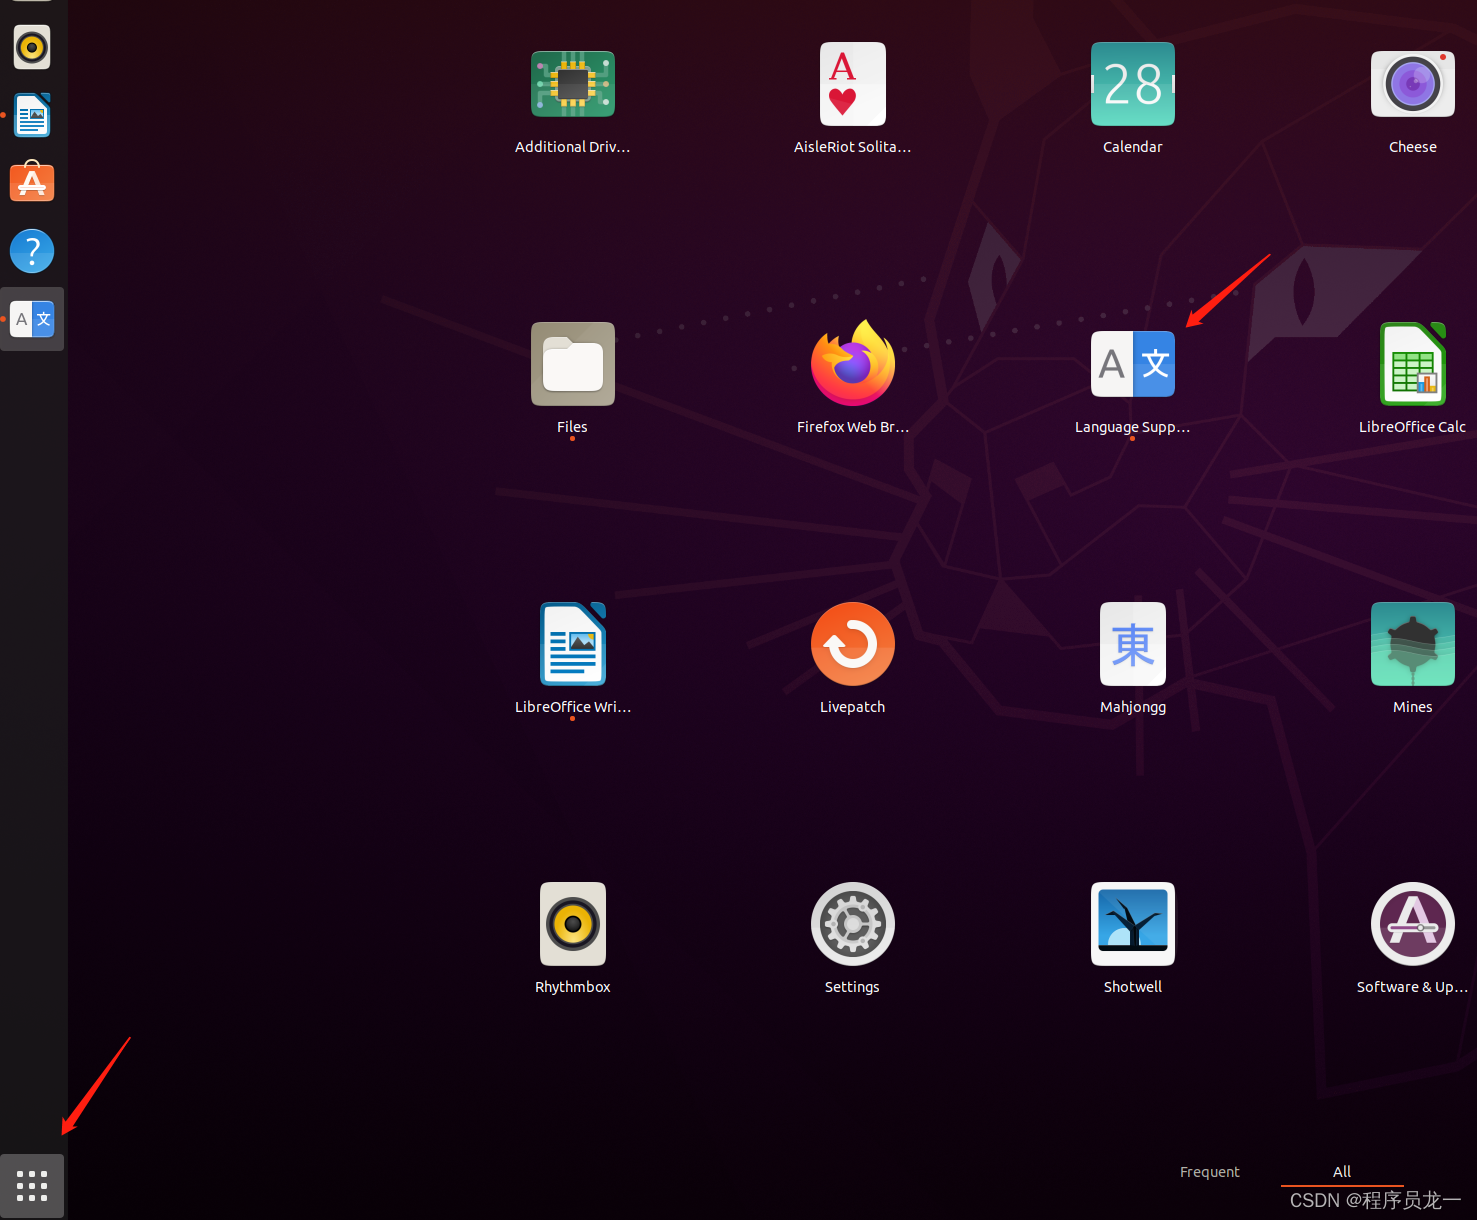Launch Mines game
Screen dimensions: 1477x1220
click(1412, 644)
